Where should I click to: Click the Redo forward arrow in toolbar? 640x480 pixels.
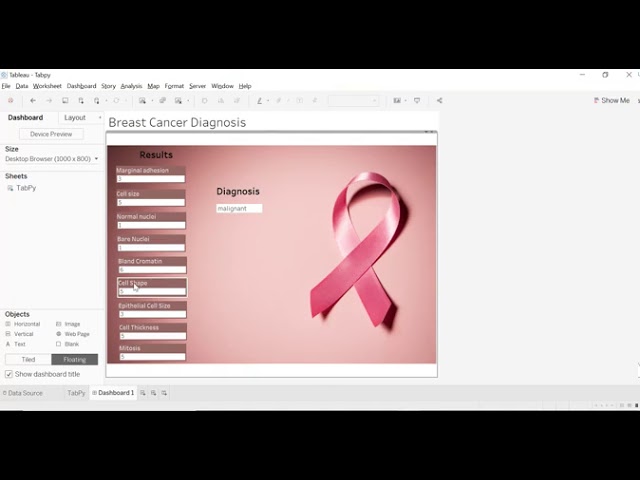coord(49,100)
